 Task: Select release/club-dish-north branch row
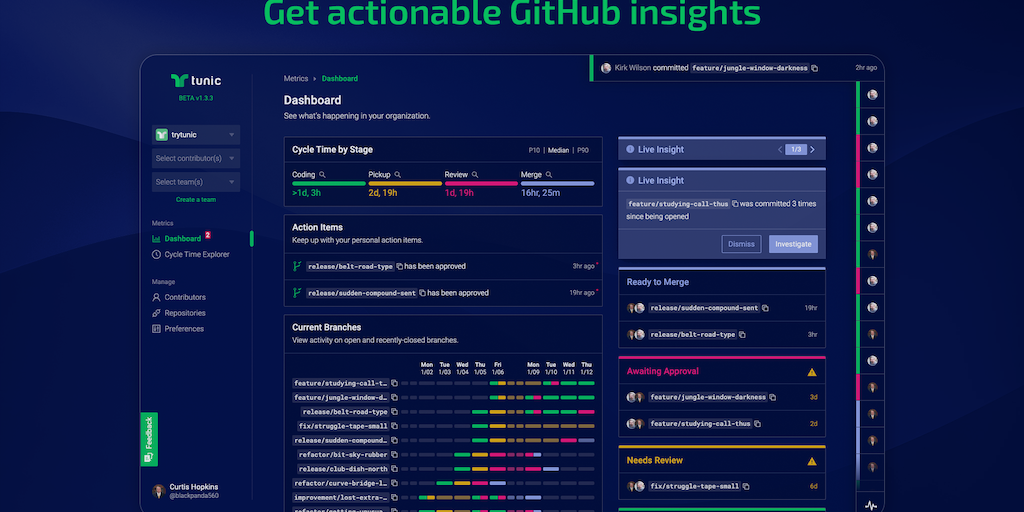[443, 469]
